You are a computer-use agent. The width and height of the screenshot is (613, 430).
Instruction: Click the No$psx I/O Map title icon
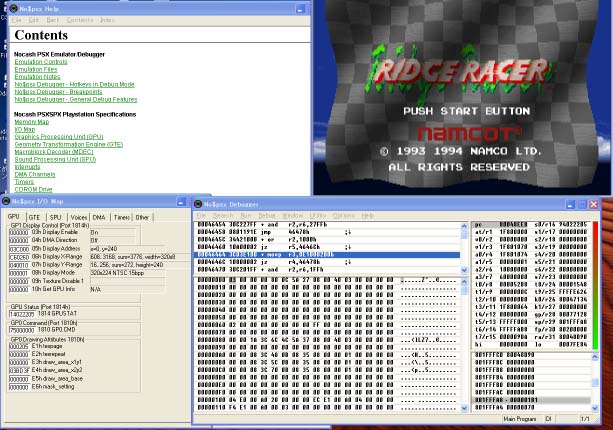6,201
